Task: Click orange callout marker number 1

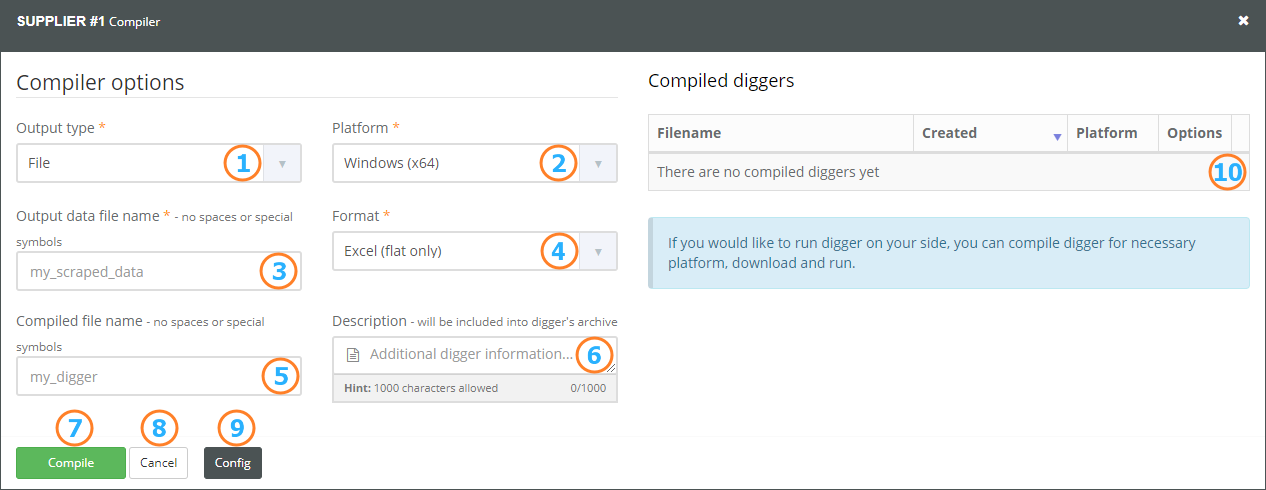Action: 242,163
